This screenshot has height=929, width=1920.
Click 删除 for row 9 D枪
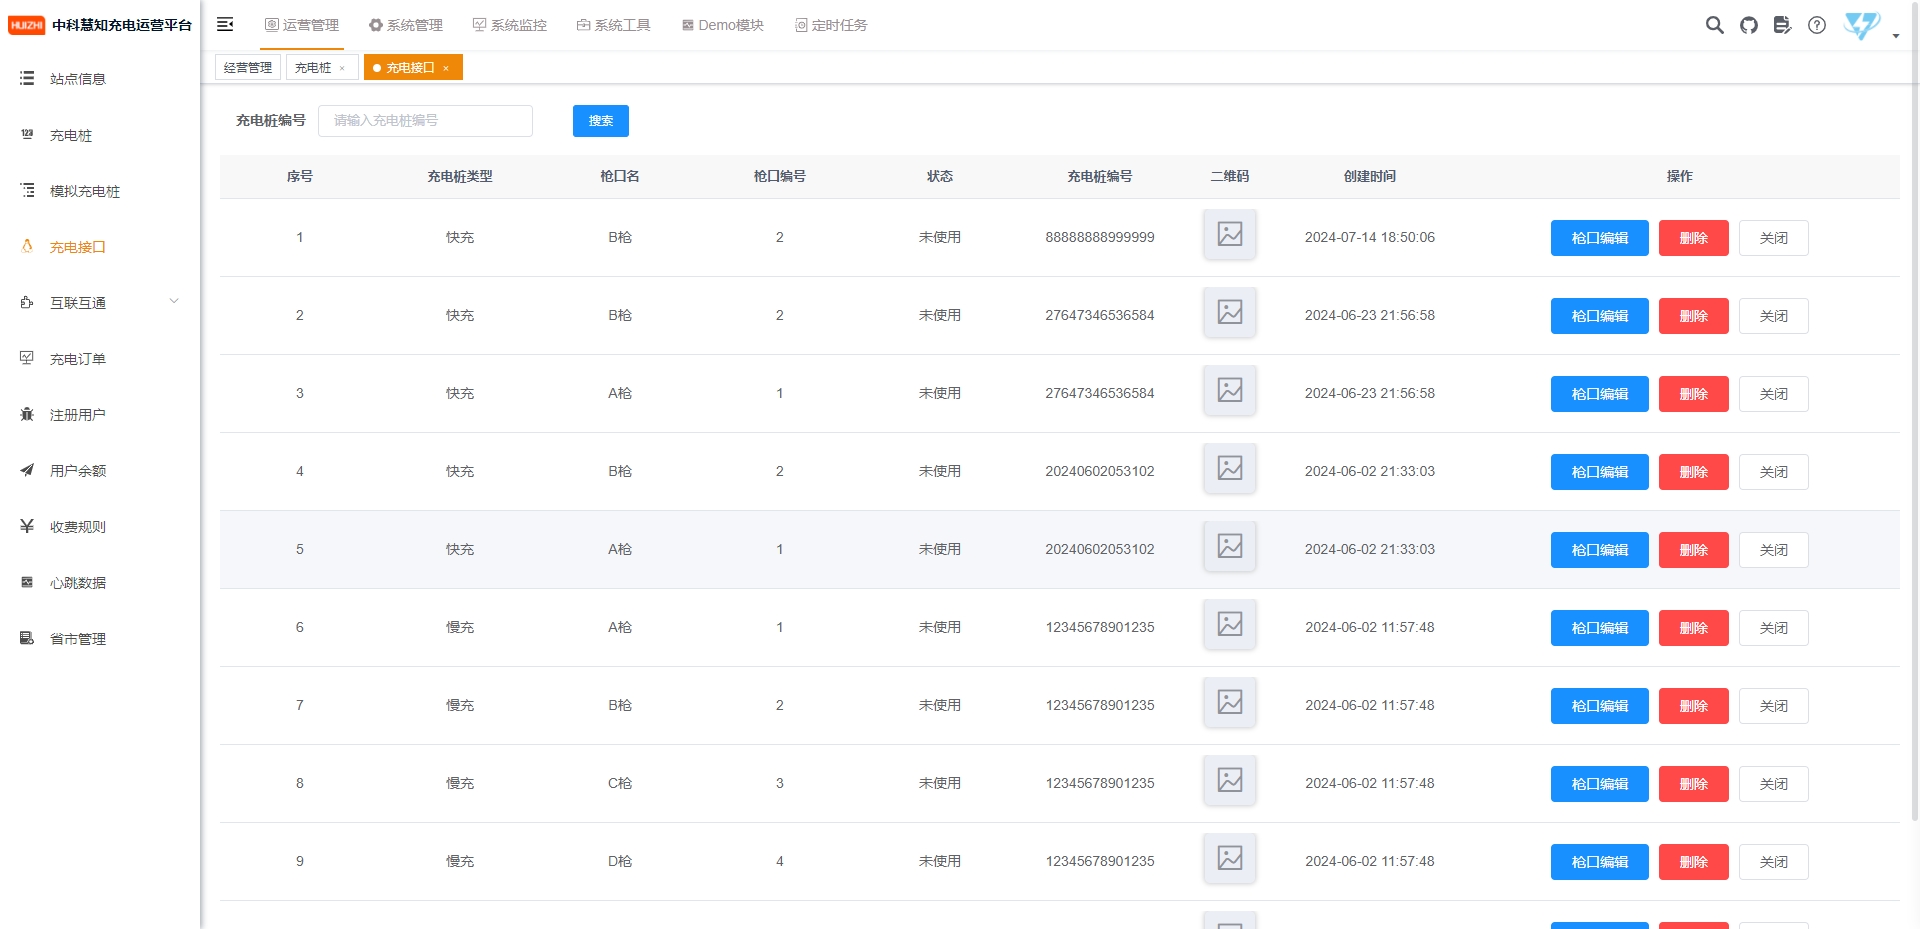[x=1694, y=862]
